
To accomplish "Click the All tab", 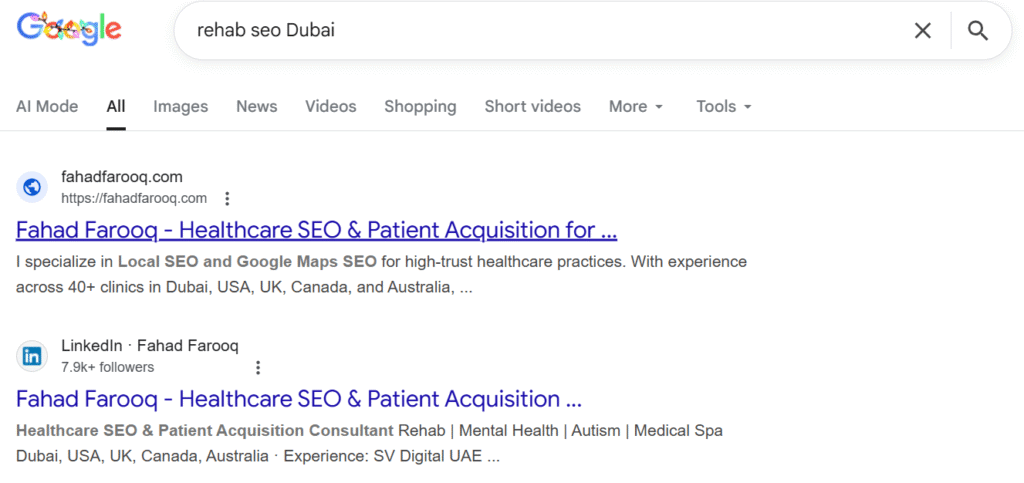I will coord(116,106).
